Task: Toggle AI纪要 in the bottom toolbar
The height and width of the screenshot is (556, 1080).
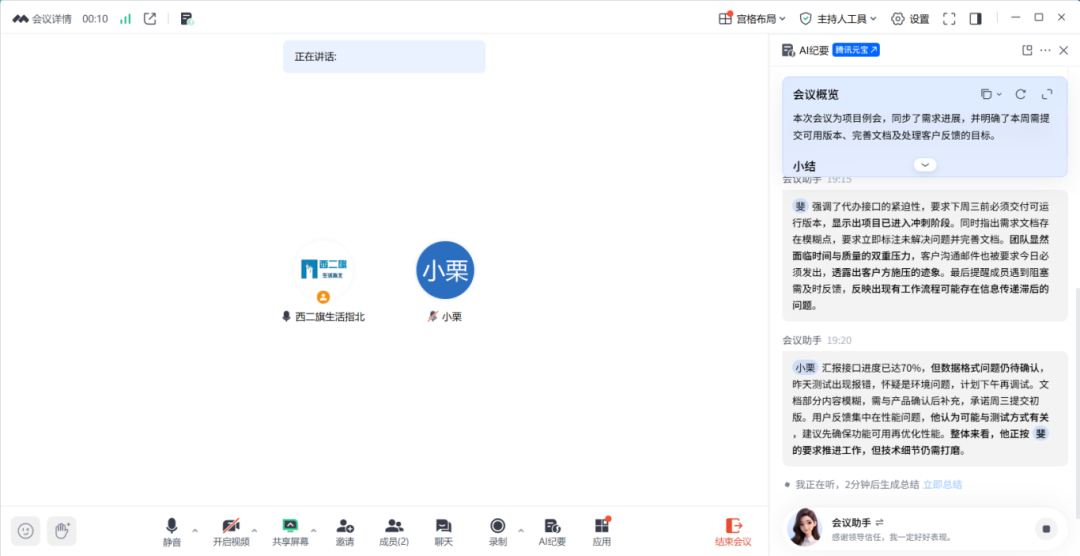Action: tap(552, 532)
